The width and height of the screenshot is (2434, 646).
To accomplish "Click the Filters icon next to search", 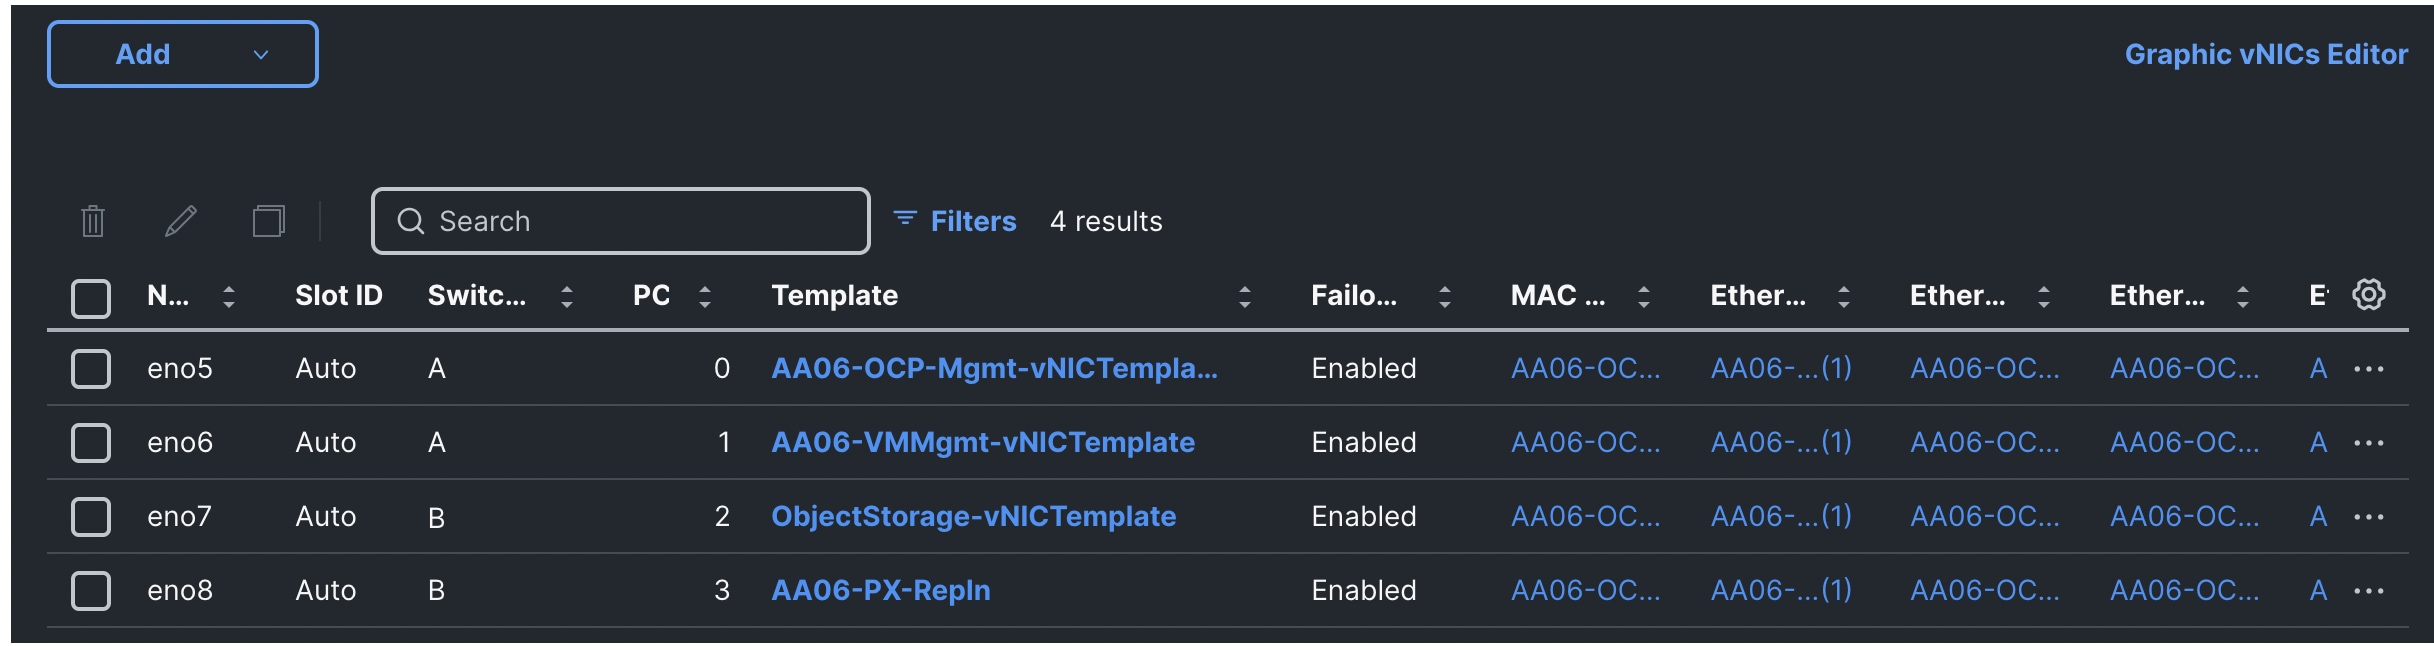I will [x=903, y=220].
